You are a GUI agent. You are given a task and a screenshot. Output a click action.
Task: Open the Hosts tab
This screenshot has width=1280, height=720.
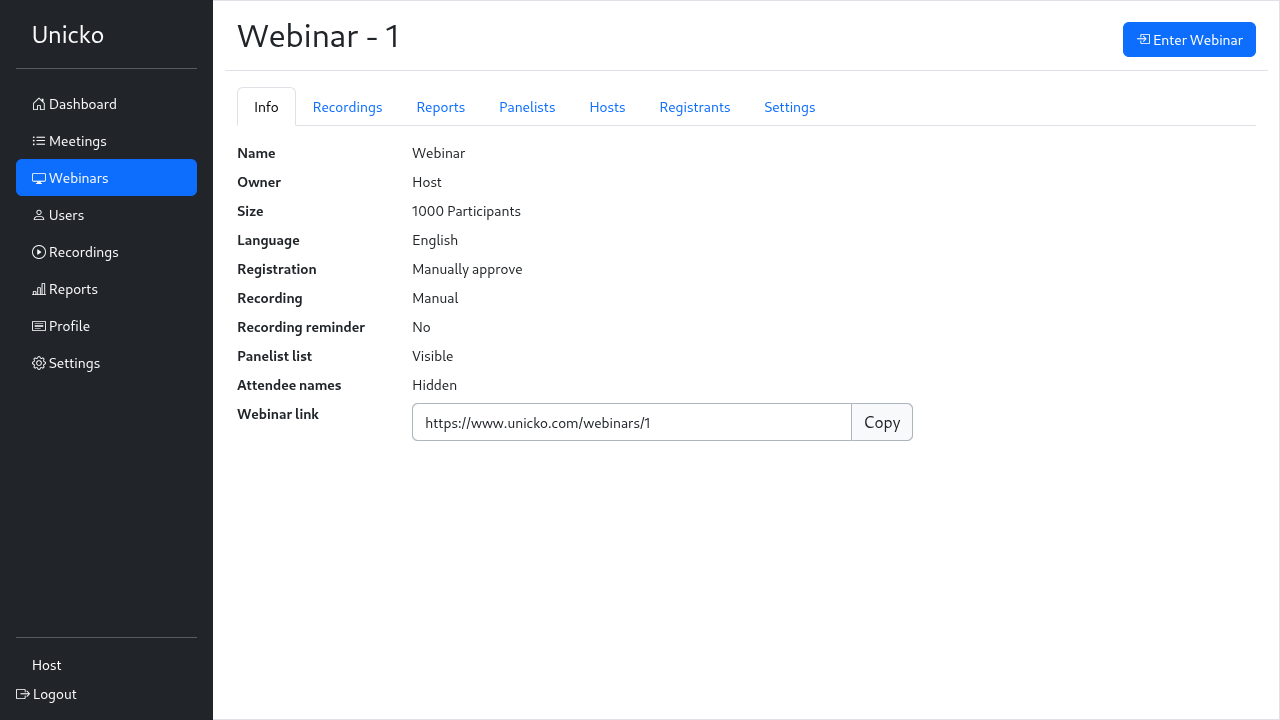click(x=607, y=107)
